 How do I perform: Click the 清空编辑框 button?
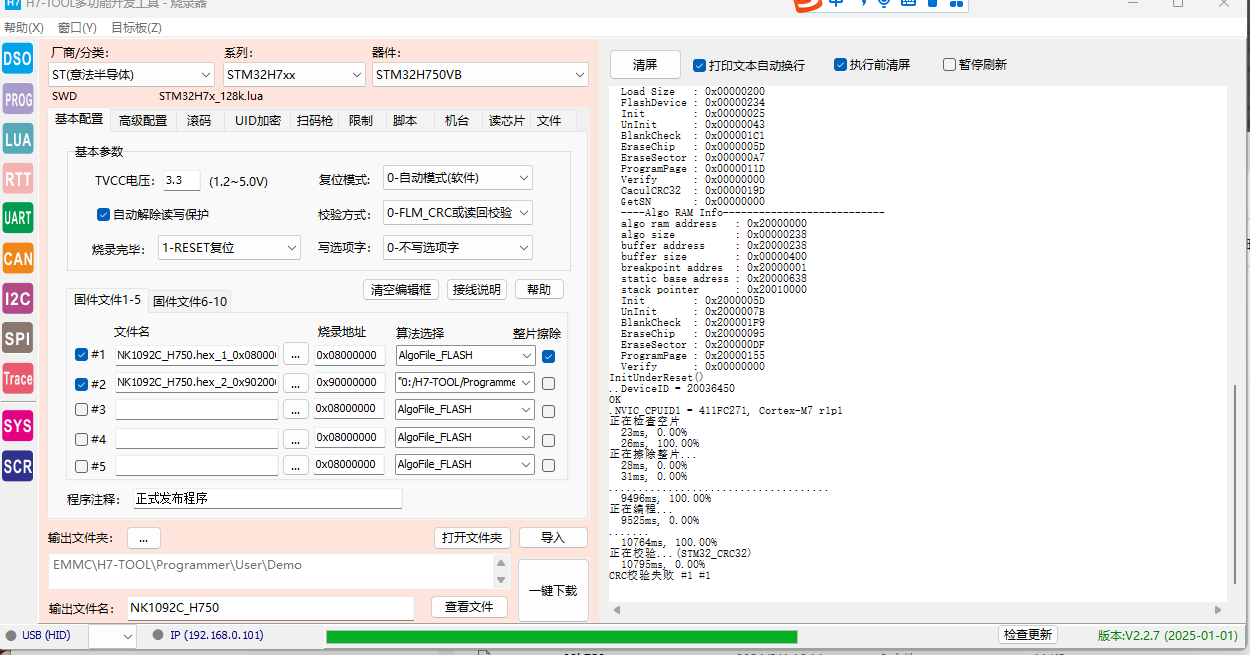click(x=401, y=290)
